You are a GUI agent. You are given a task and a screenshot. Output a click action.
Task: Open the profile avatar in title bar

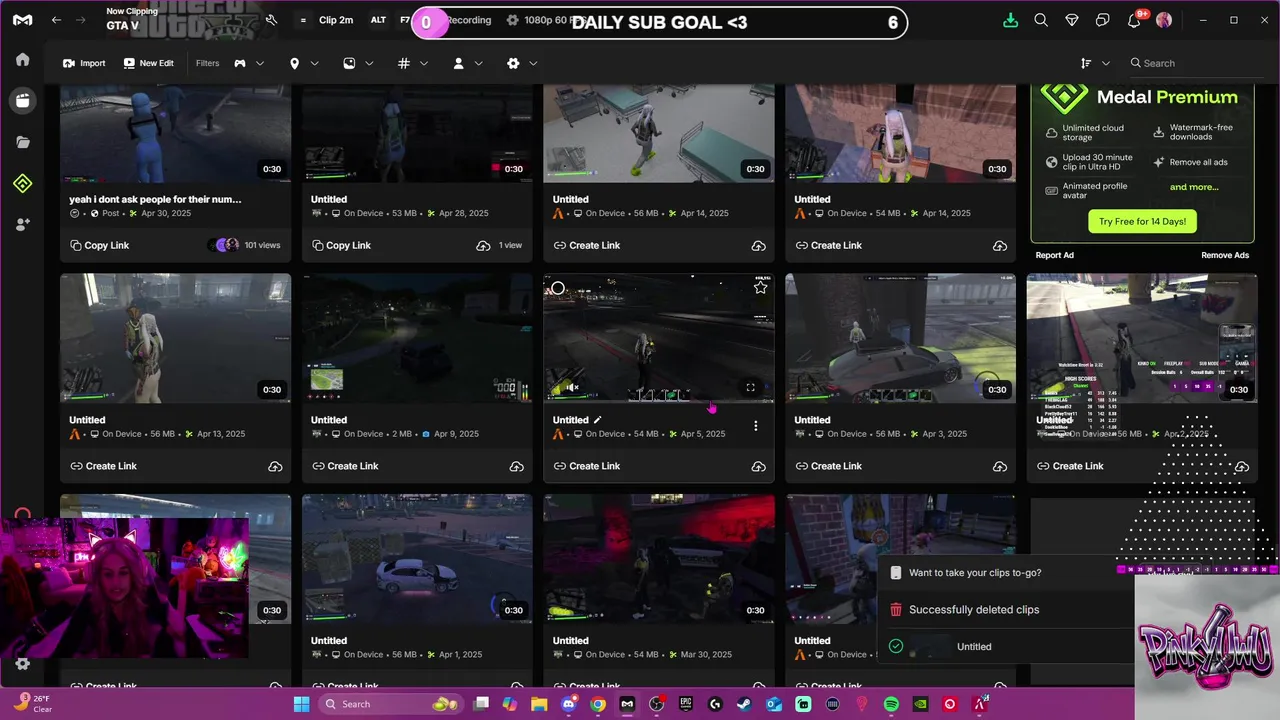(1164, 20)
